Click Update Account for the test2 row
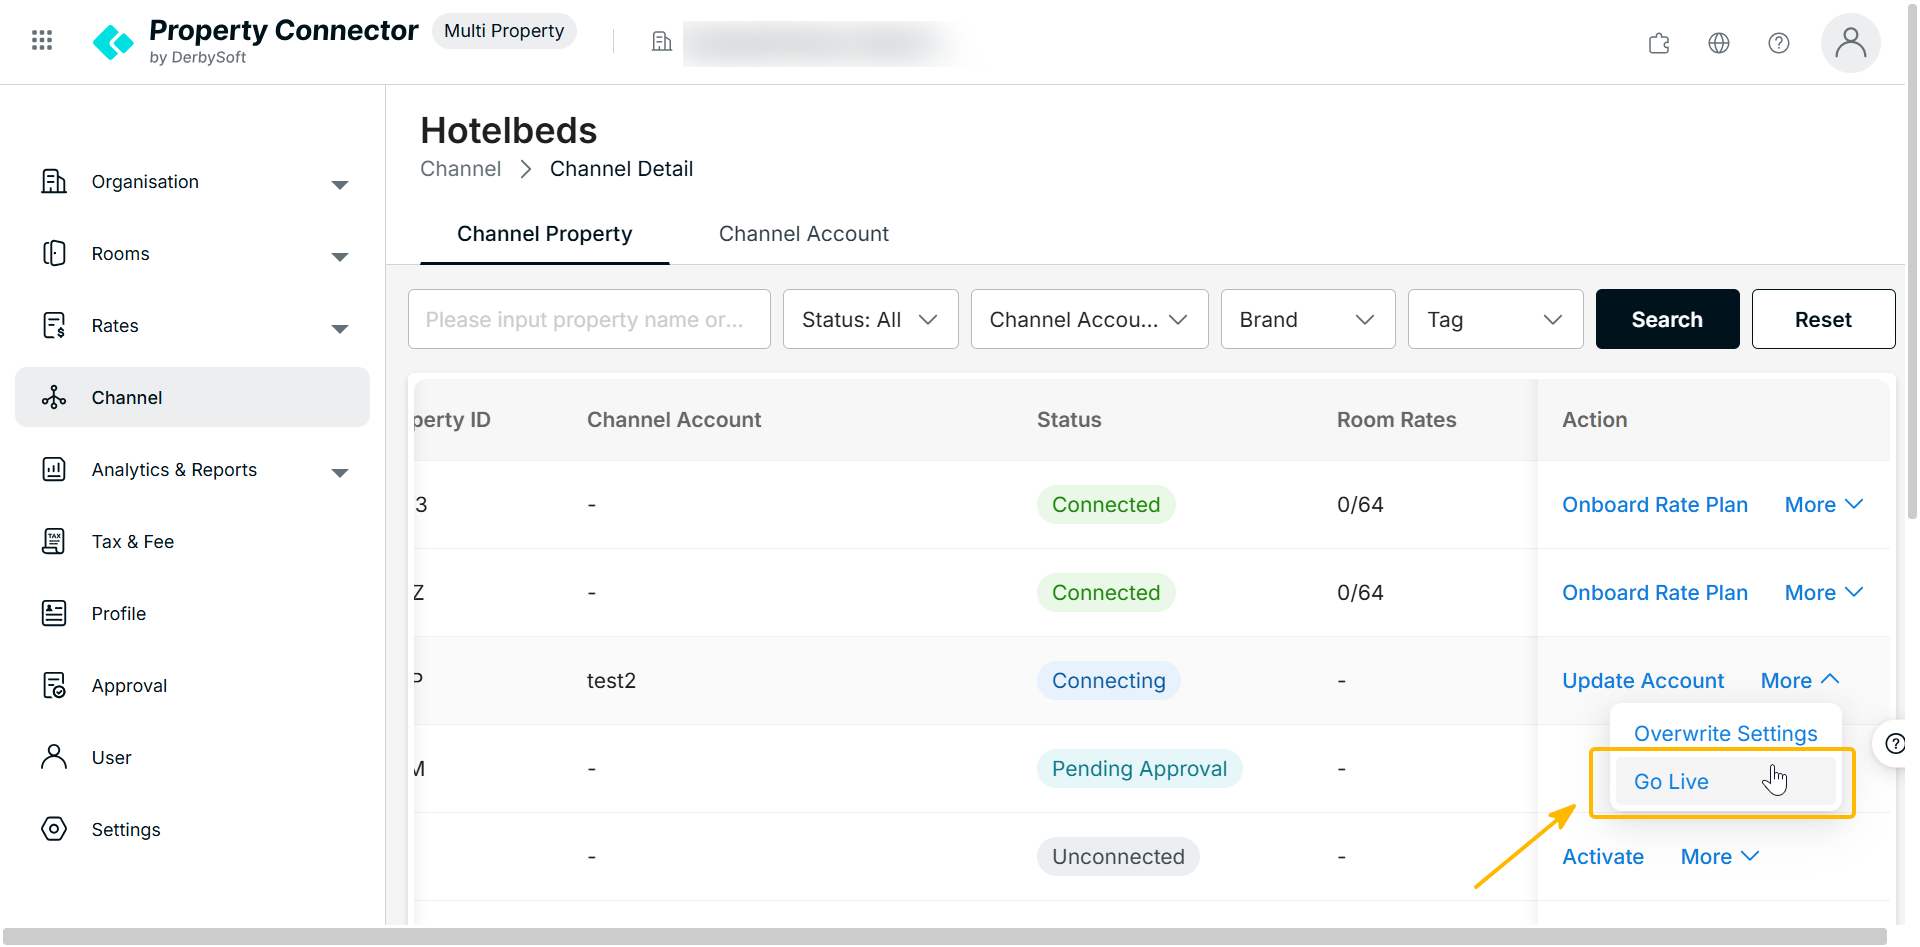This screenshot has height=947, width=1920. click(1643, 680)
